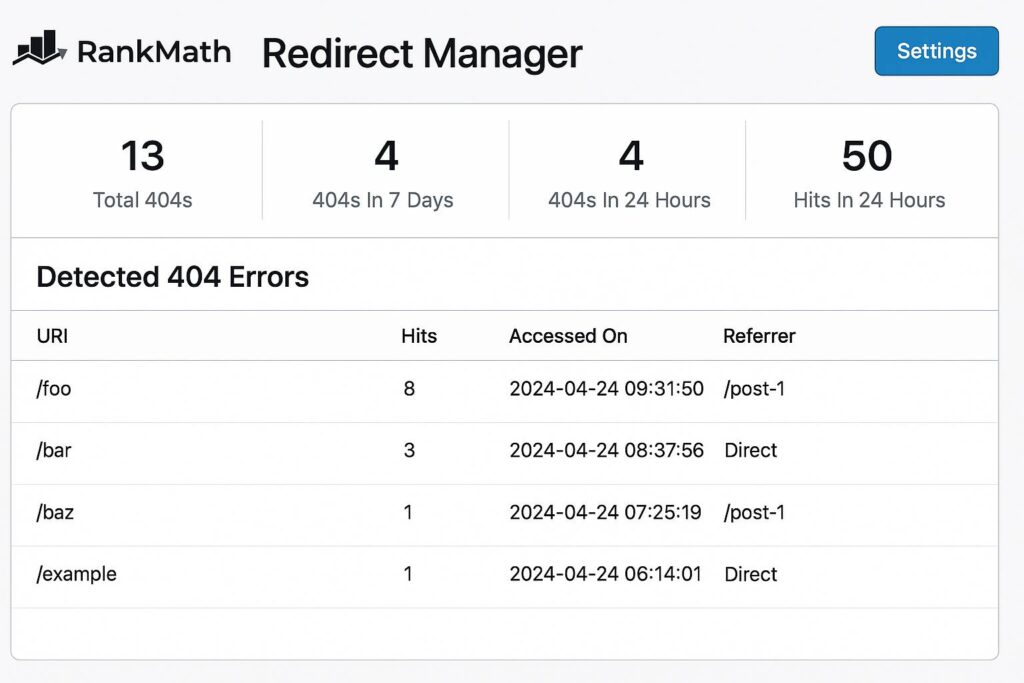The height and width of the screenshot is (683, 1024).
Task: Click the /post-1 referrer in the /baz row
Action: click(754, 513)
